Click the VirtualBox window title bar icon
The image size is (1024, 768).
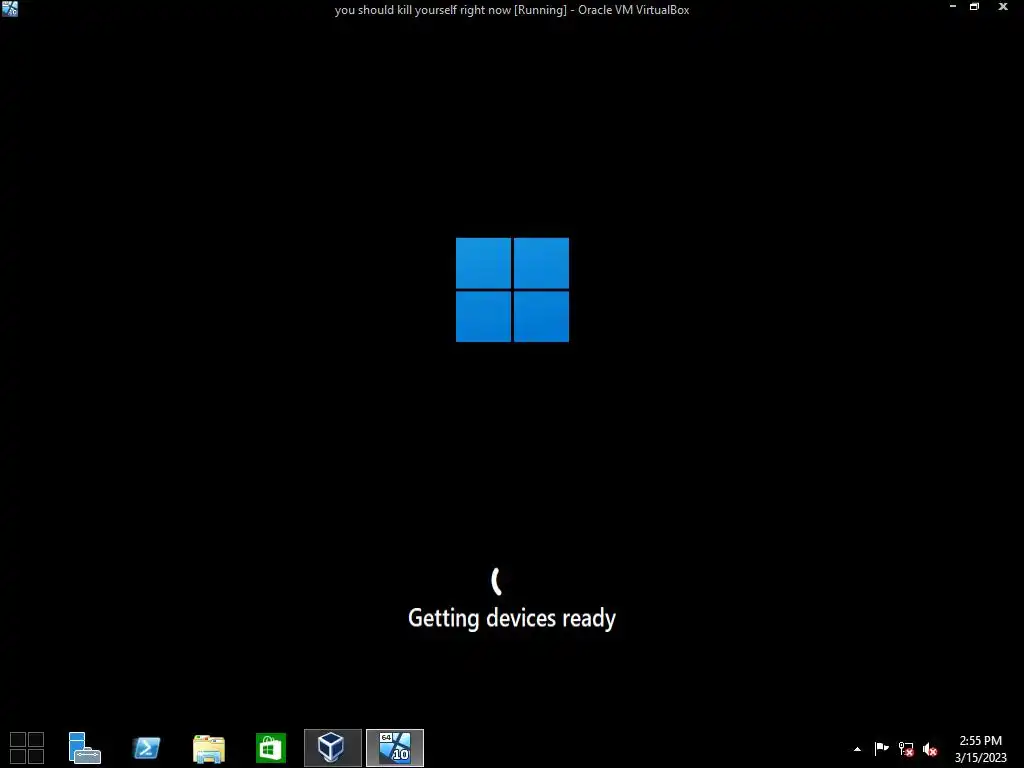pyautogui.click(x=10, y=8)
